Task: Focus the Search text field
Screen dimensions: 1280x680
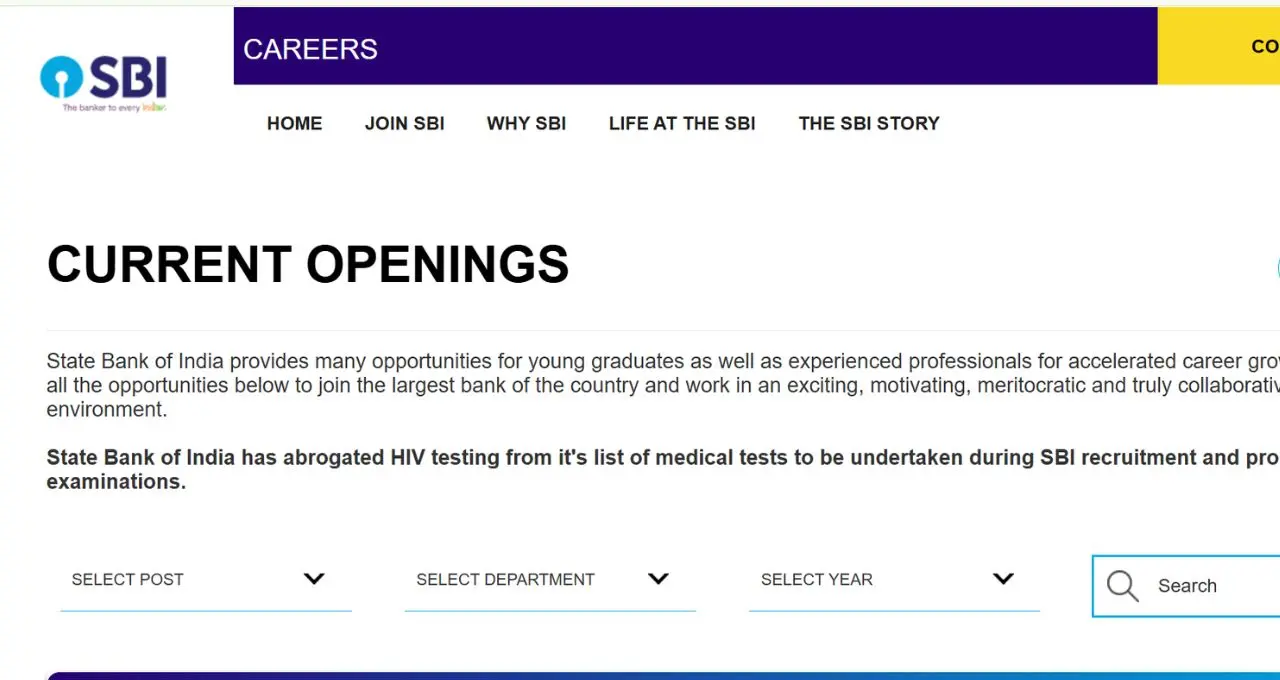Action: [1210, 586]
